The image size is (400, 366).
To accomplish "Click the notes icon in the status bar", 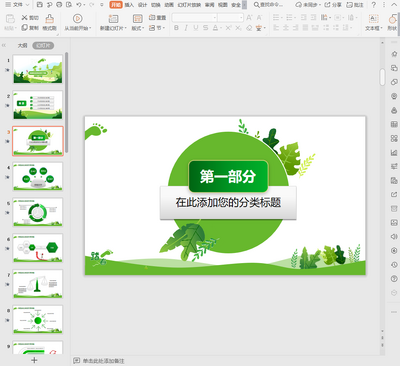I will [77, 361].
